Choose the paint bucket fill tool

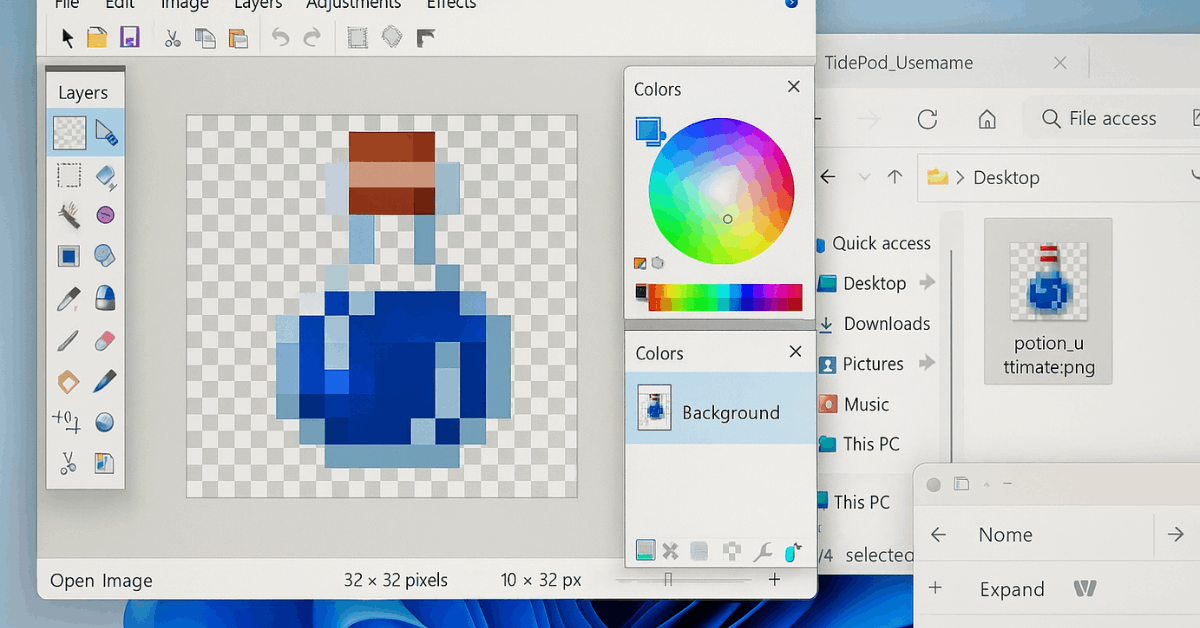pyautogui.click(x=106, y=177)
